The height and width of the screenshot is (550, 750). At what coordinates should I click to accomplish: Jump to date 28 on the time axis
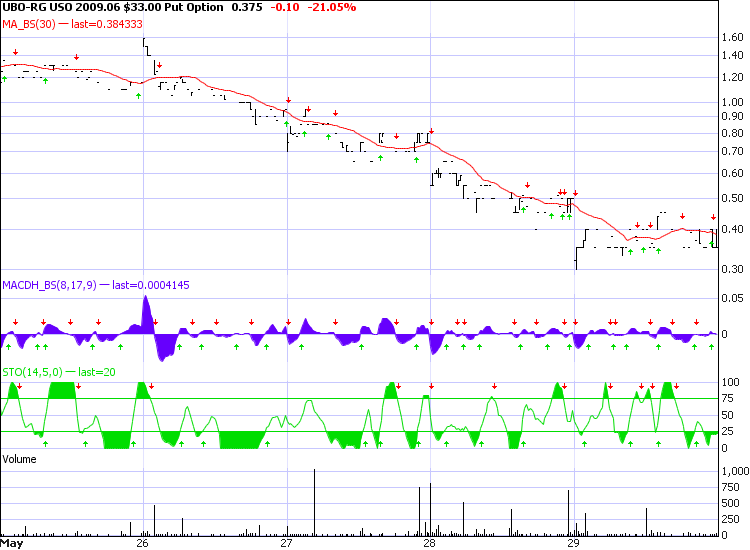pos(429,544)
